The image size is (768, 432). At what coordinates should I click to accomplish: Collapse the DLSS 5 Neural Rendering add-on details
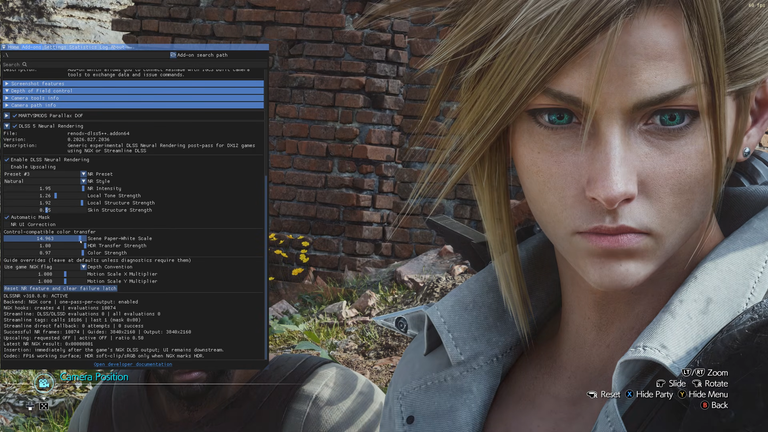tap(6, 126)
